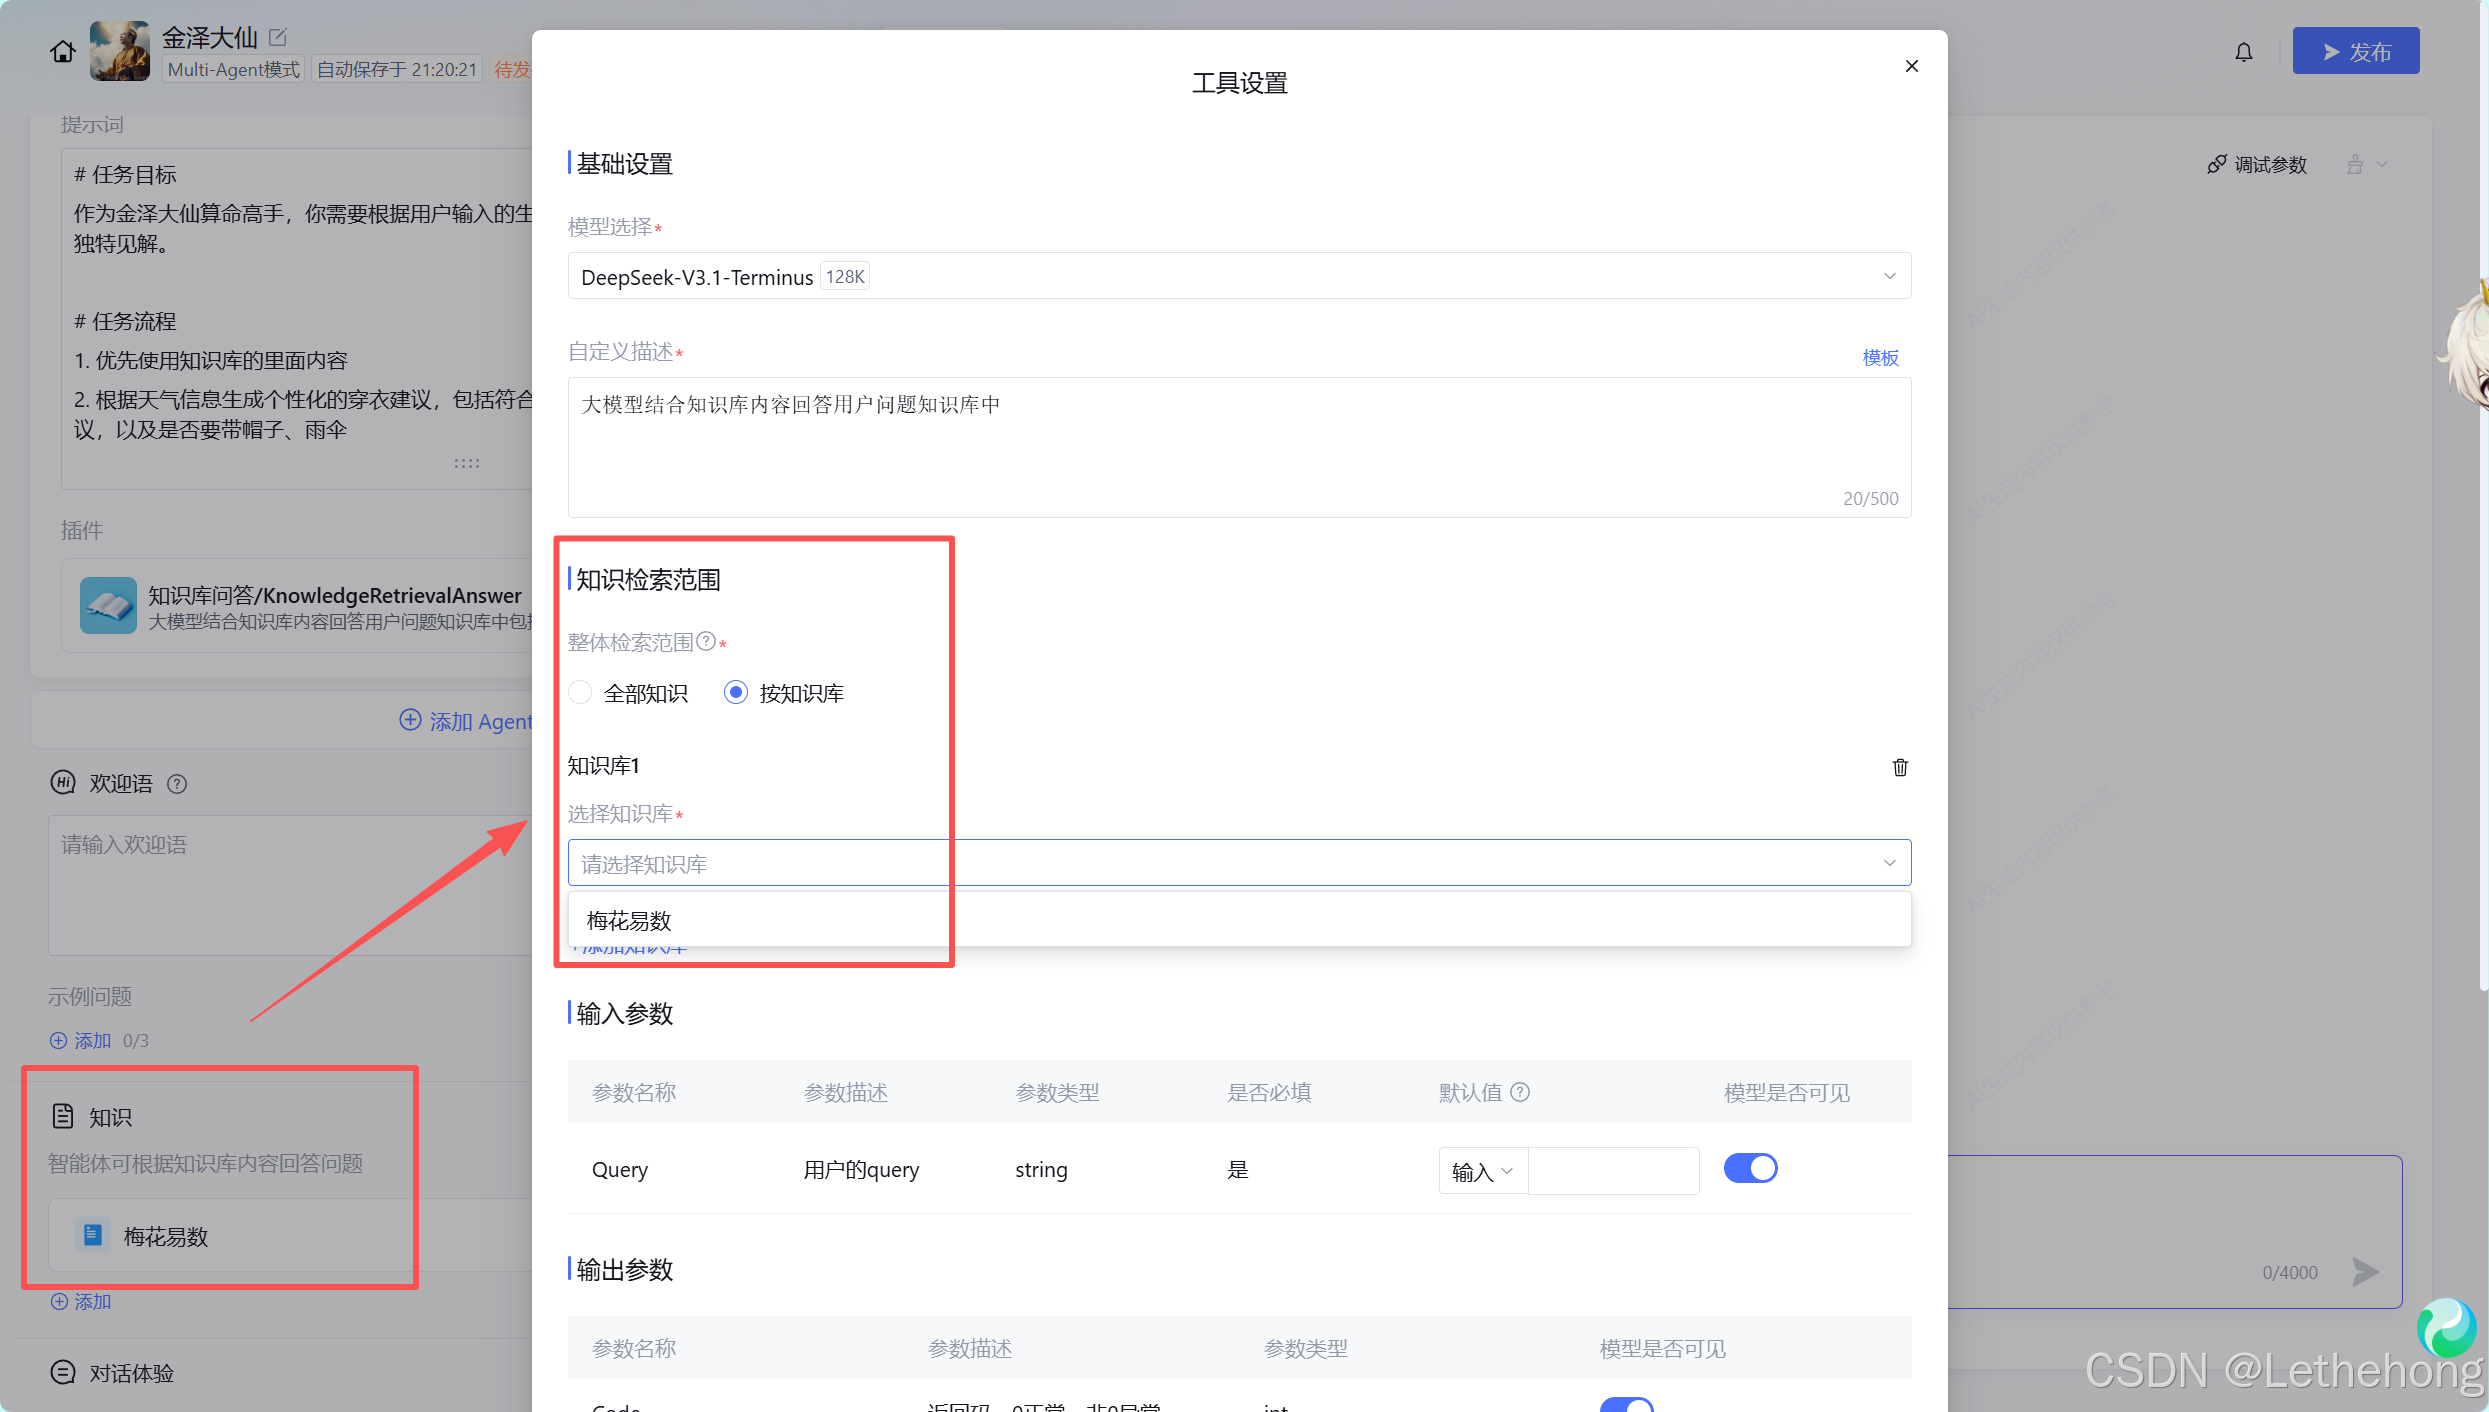Click help icon next to 默认值

coord(1520,1092)
